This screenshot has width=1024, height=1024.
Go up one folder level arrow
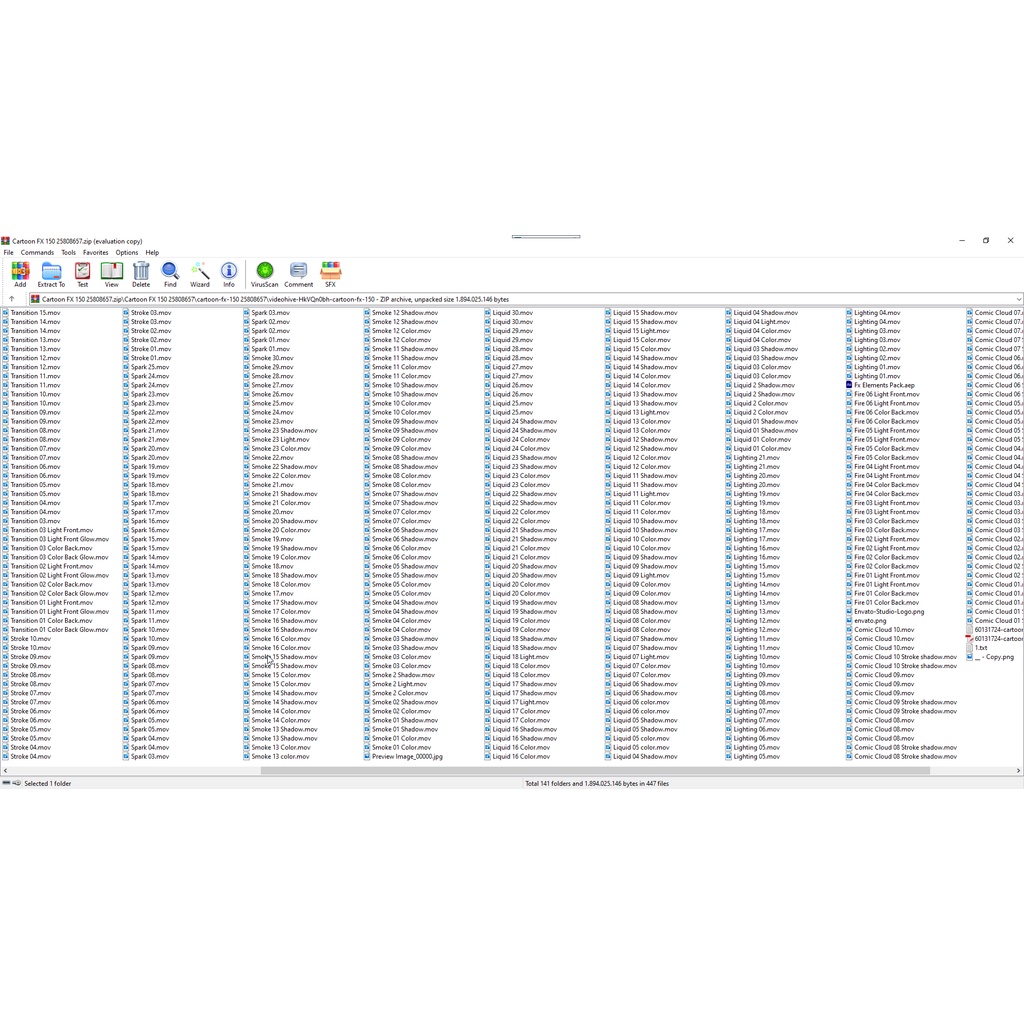(12, 299)
